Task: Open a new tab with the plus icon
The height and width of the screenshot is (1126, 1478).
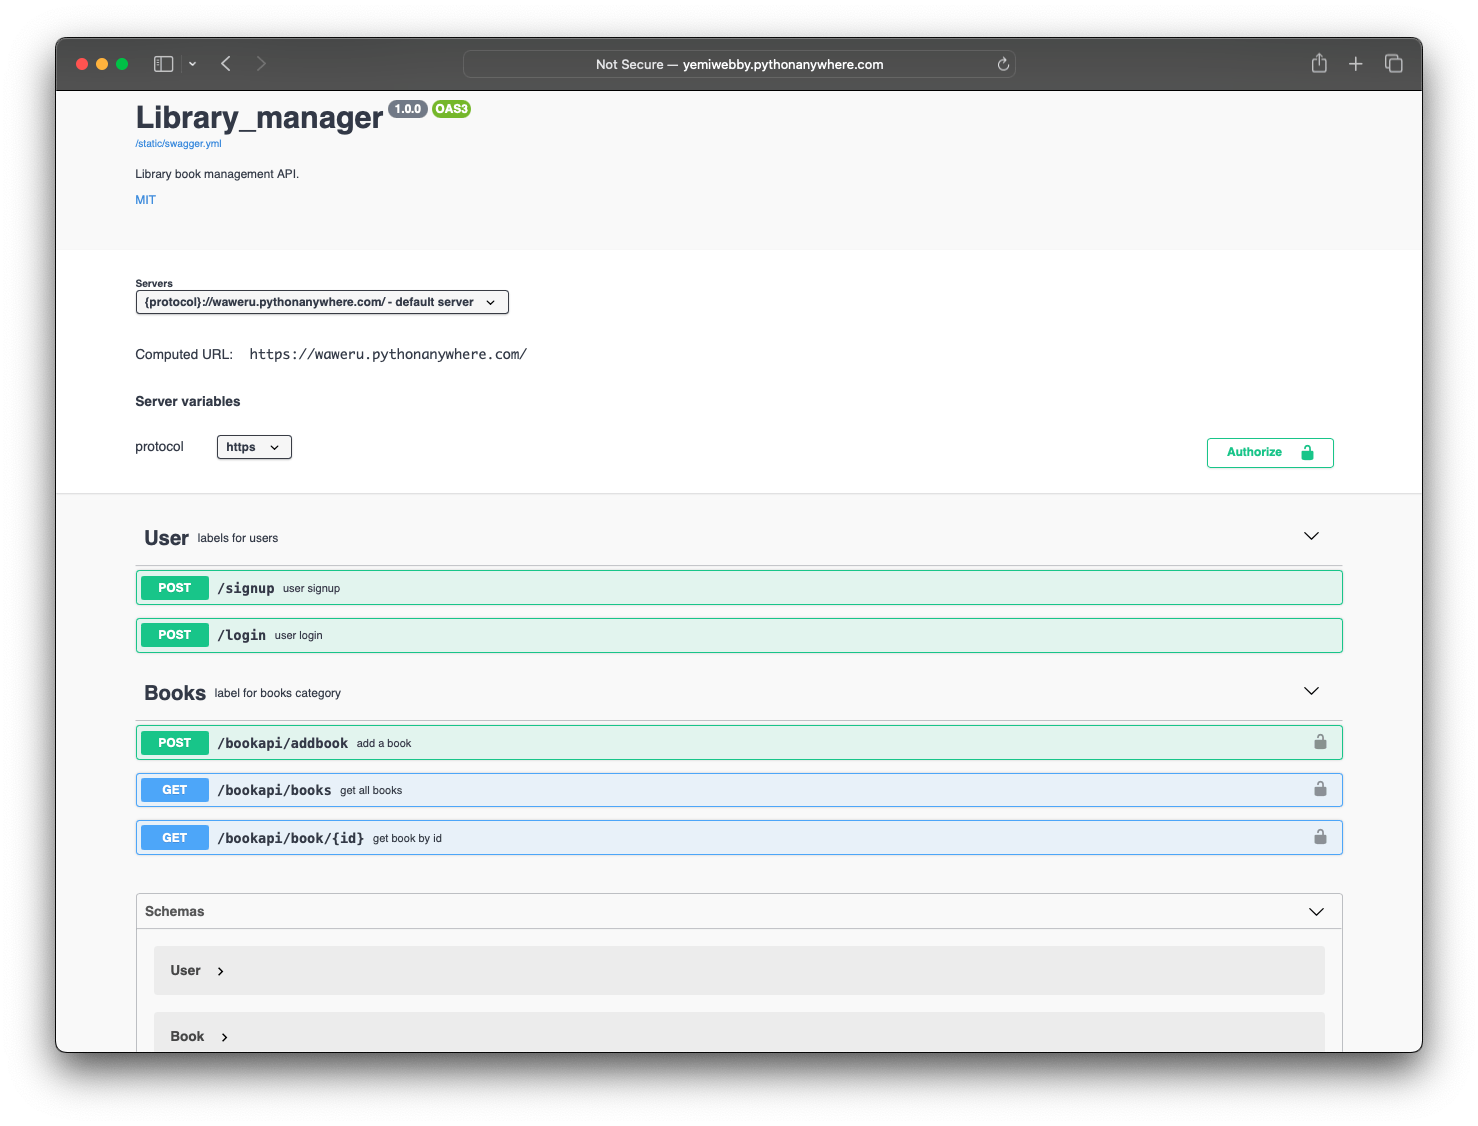Action: pos(1355,63)
